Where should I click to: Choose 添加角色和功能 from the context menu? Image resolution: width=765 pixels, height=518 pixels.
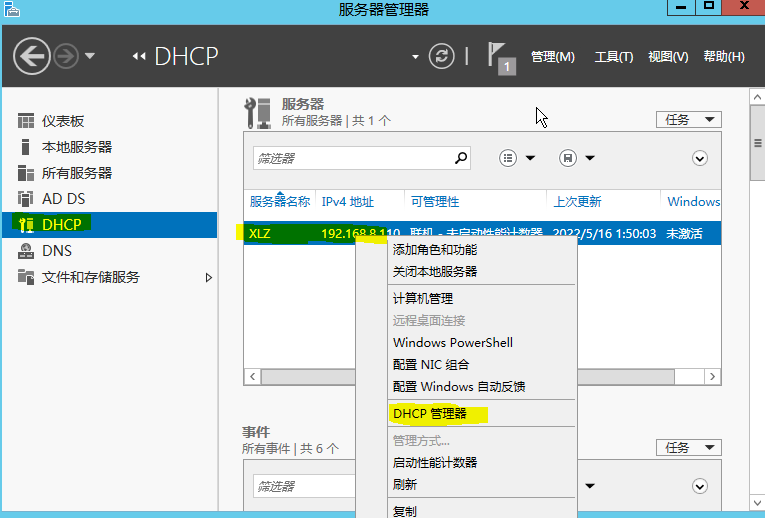pos(482,250)
